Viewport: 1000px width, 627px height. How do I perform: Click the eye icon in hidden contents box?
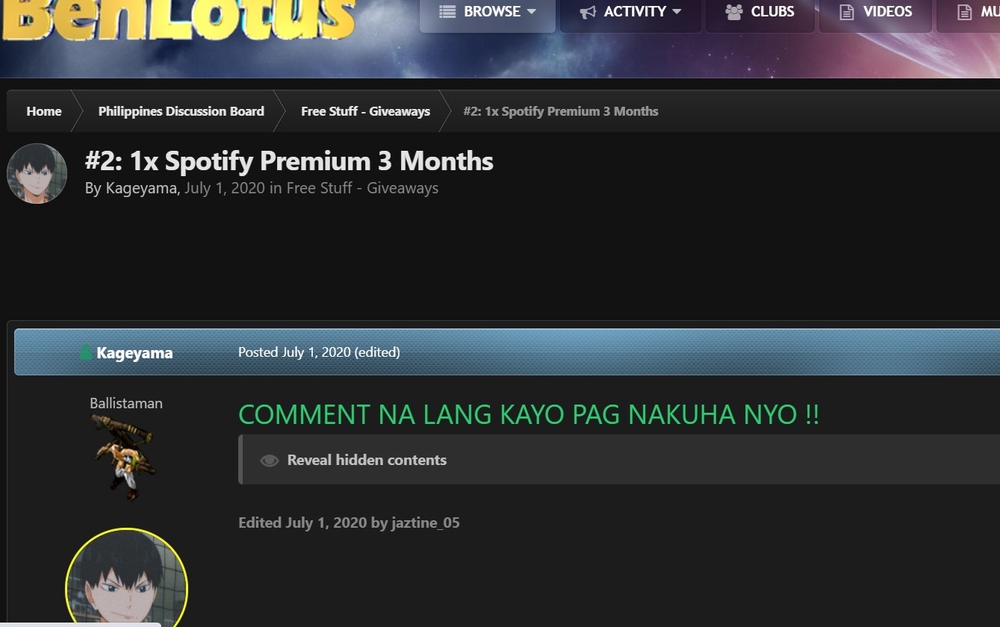click(269, 461)
